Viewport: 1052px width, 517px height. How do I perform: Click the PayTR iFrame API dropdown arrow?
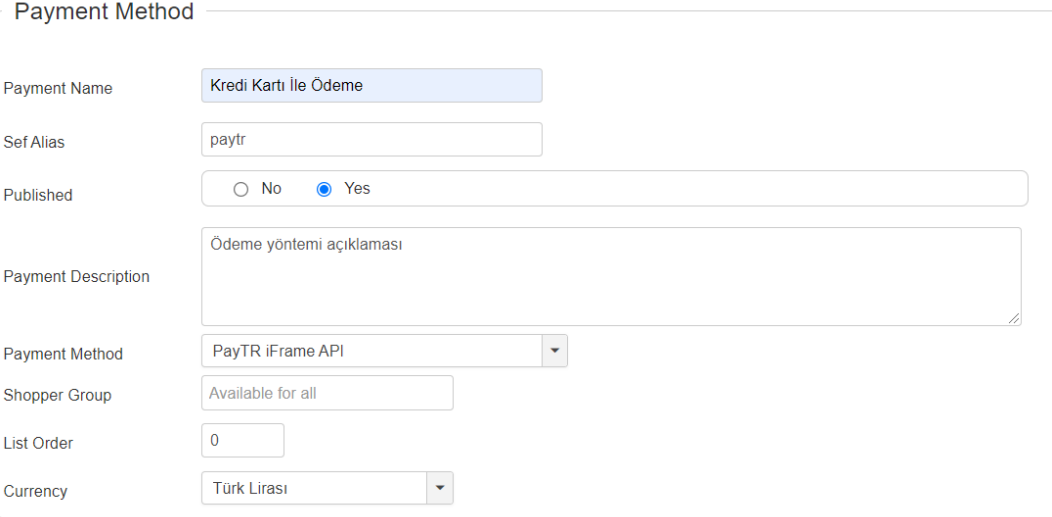(555, 351)
